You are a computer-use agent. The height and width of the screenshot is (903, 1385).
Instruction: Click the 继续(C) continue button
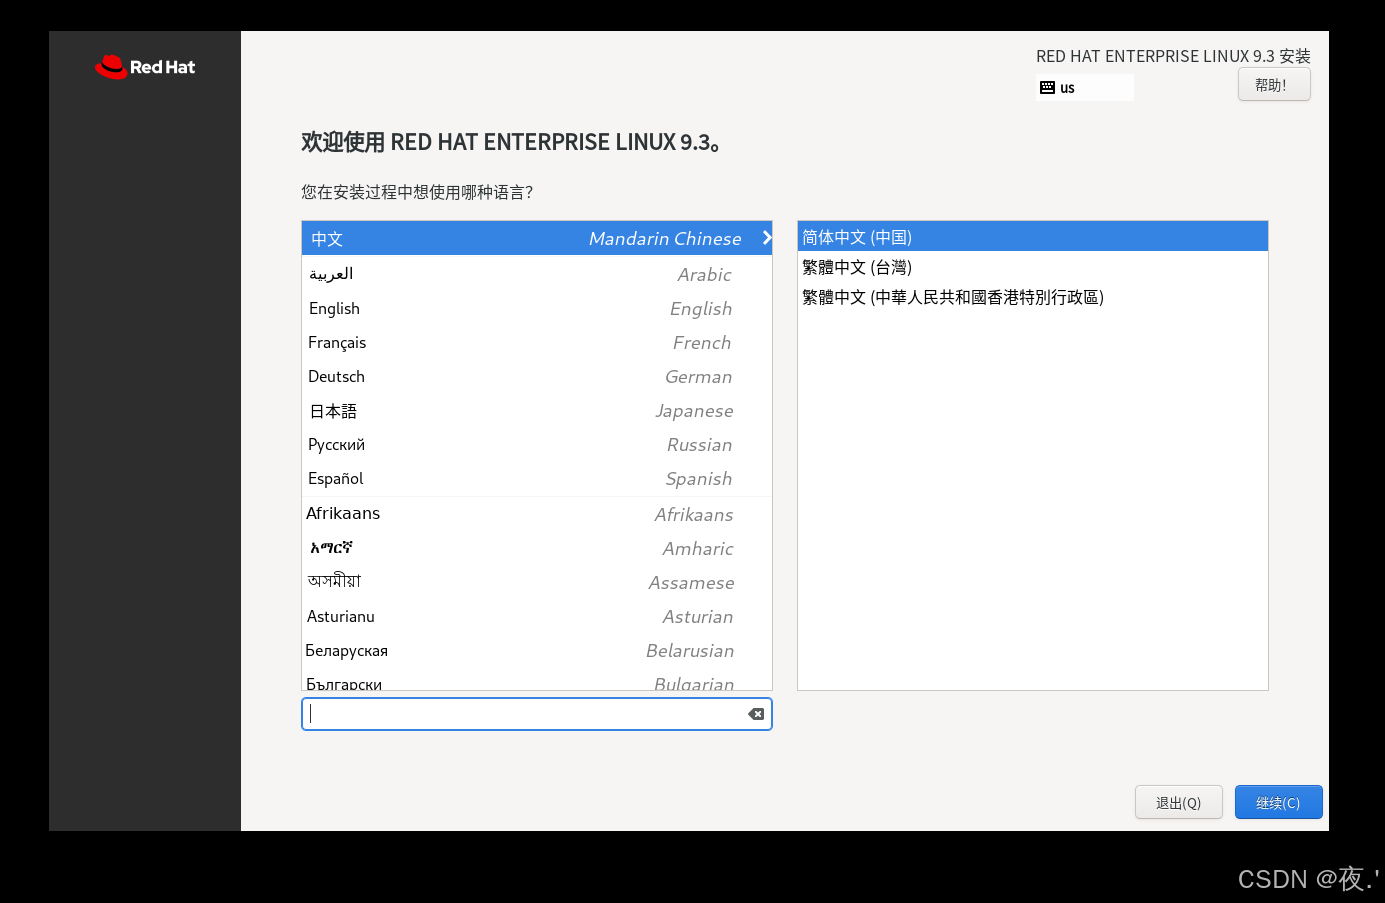pyautogui.click(x=1278, y=802)
